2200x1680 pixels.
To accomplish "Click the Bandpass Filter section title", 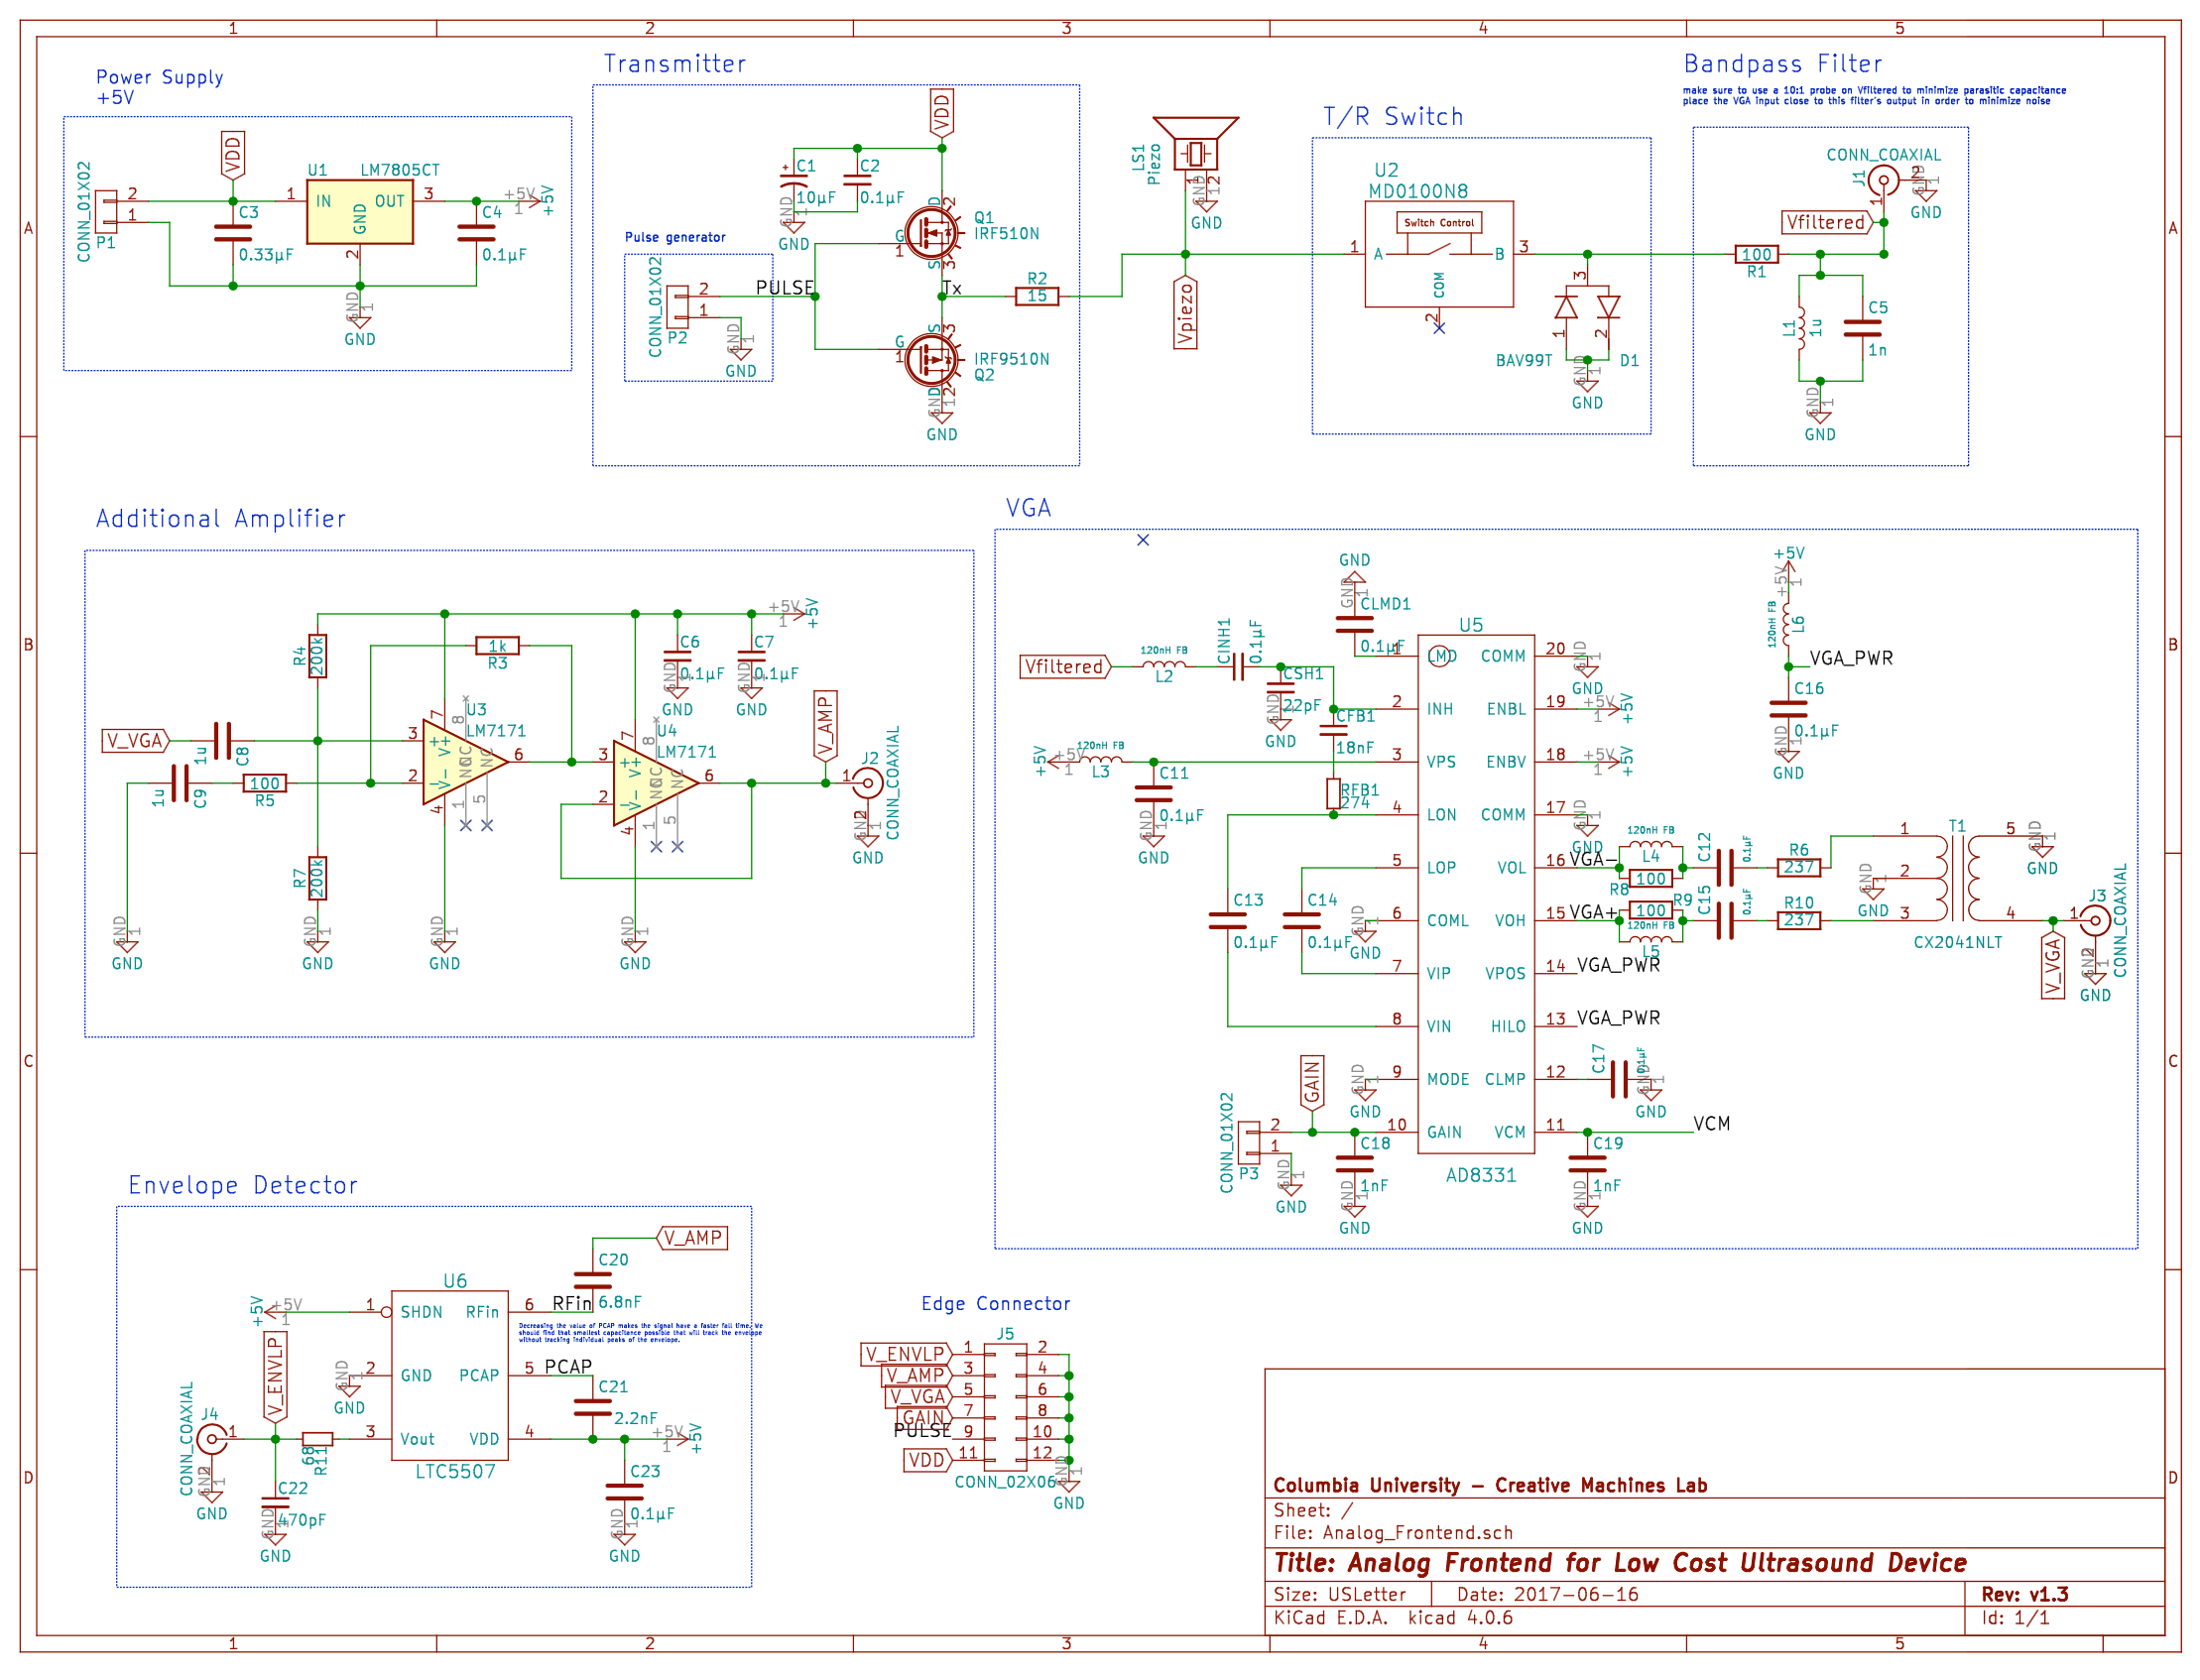I will pyautogui.click(x=1783, y=64).
